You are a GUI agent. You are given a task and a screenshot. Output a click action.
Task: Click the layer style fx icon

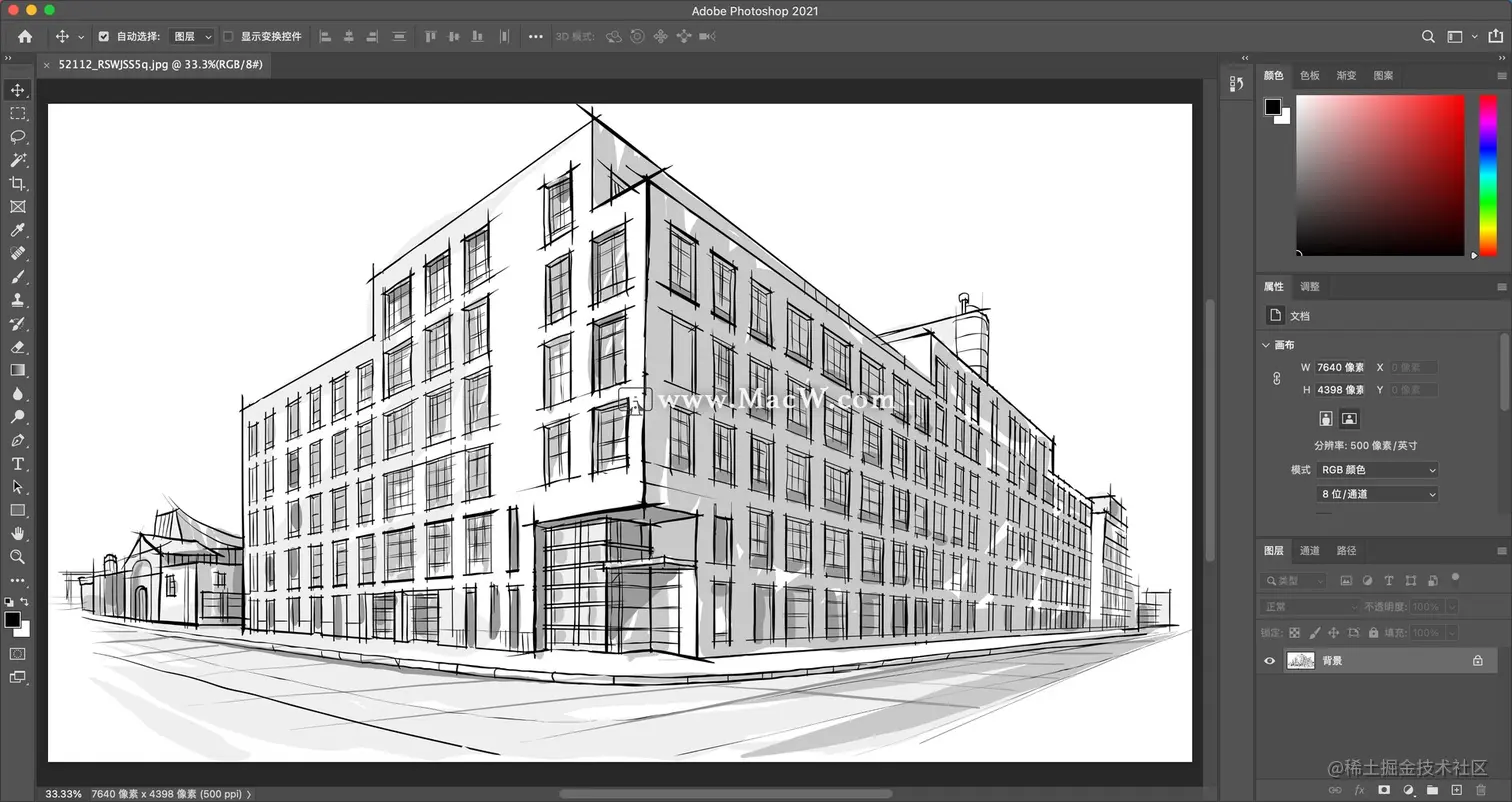click(x=1359, y=790)
